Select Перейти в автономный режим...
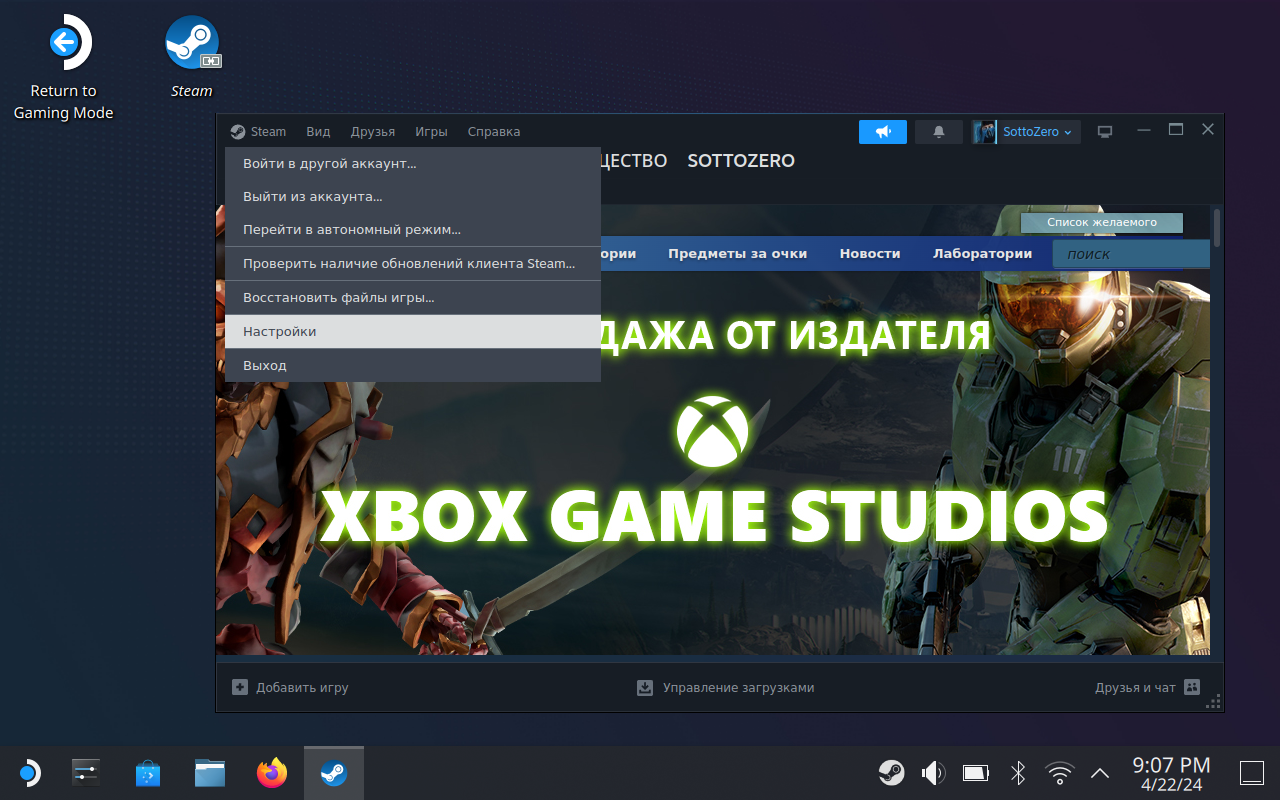Image resolution: width=1280 pixels, height=800 pixels. 413,230
